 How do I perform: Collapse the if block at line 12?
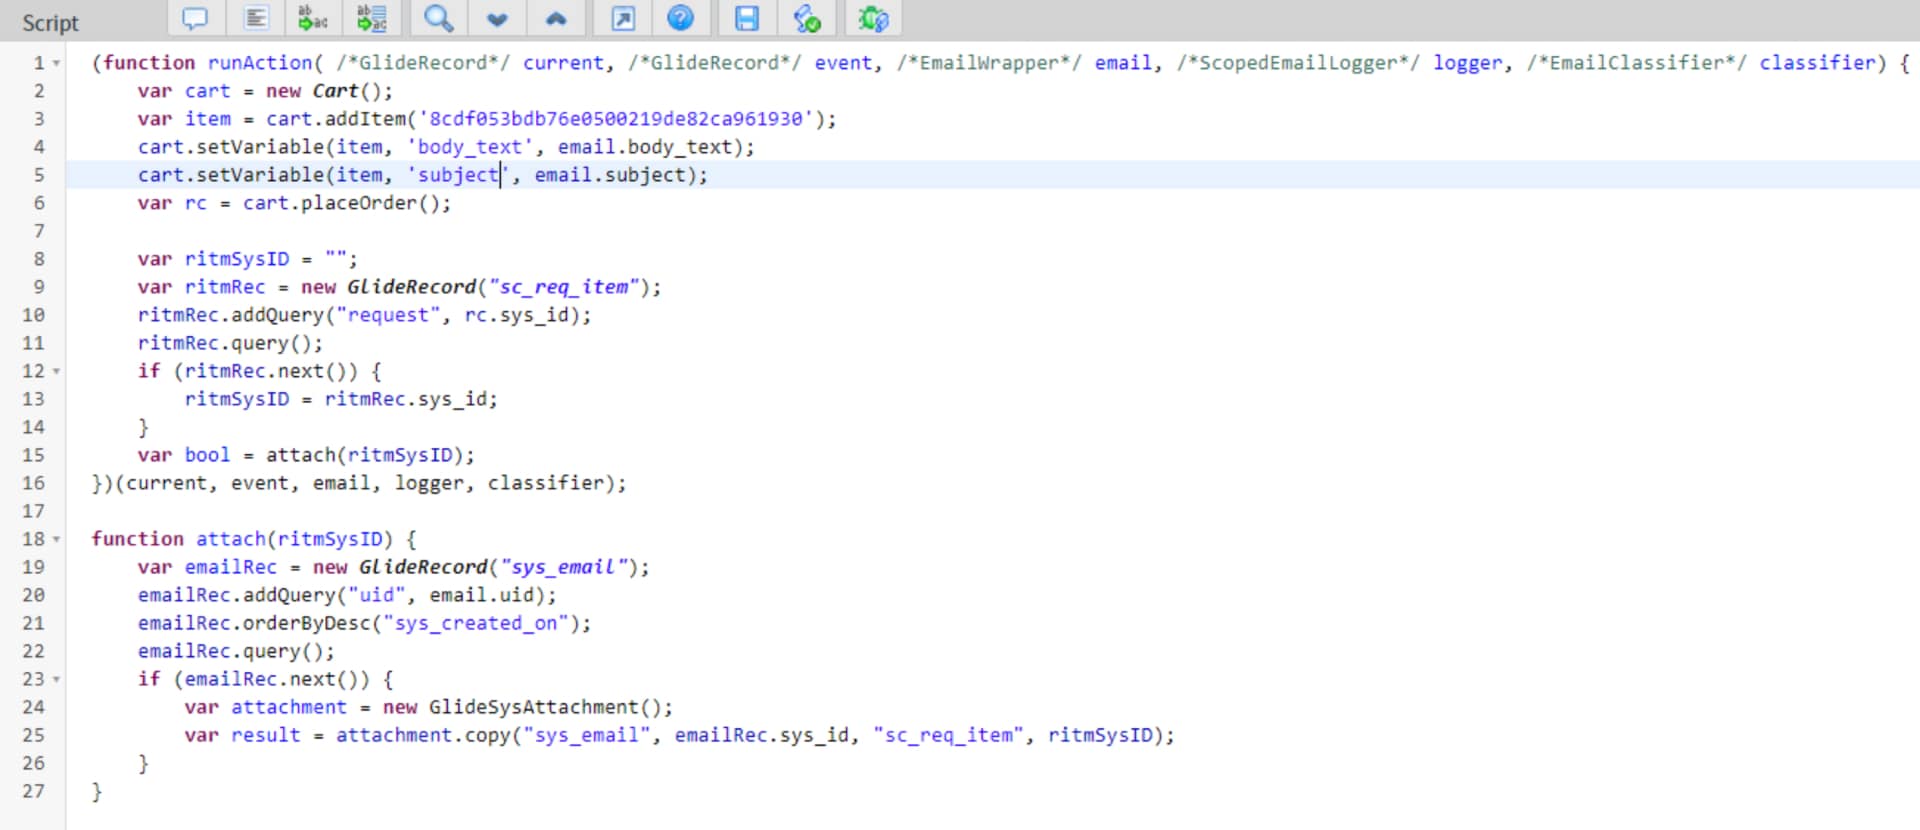click(x=57, y=371)
